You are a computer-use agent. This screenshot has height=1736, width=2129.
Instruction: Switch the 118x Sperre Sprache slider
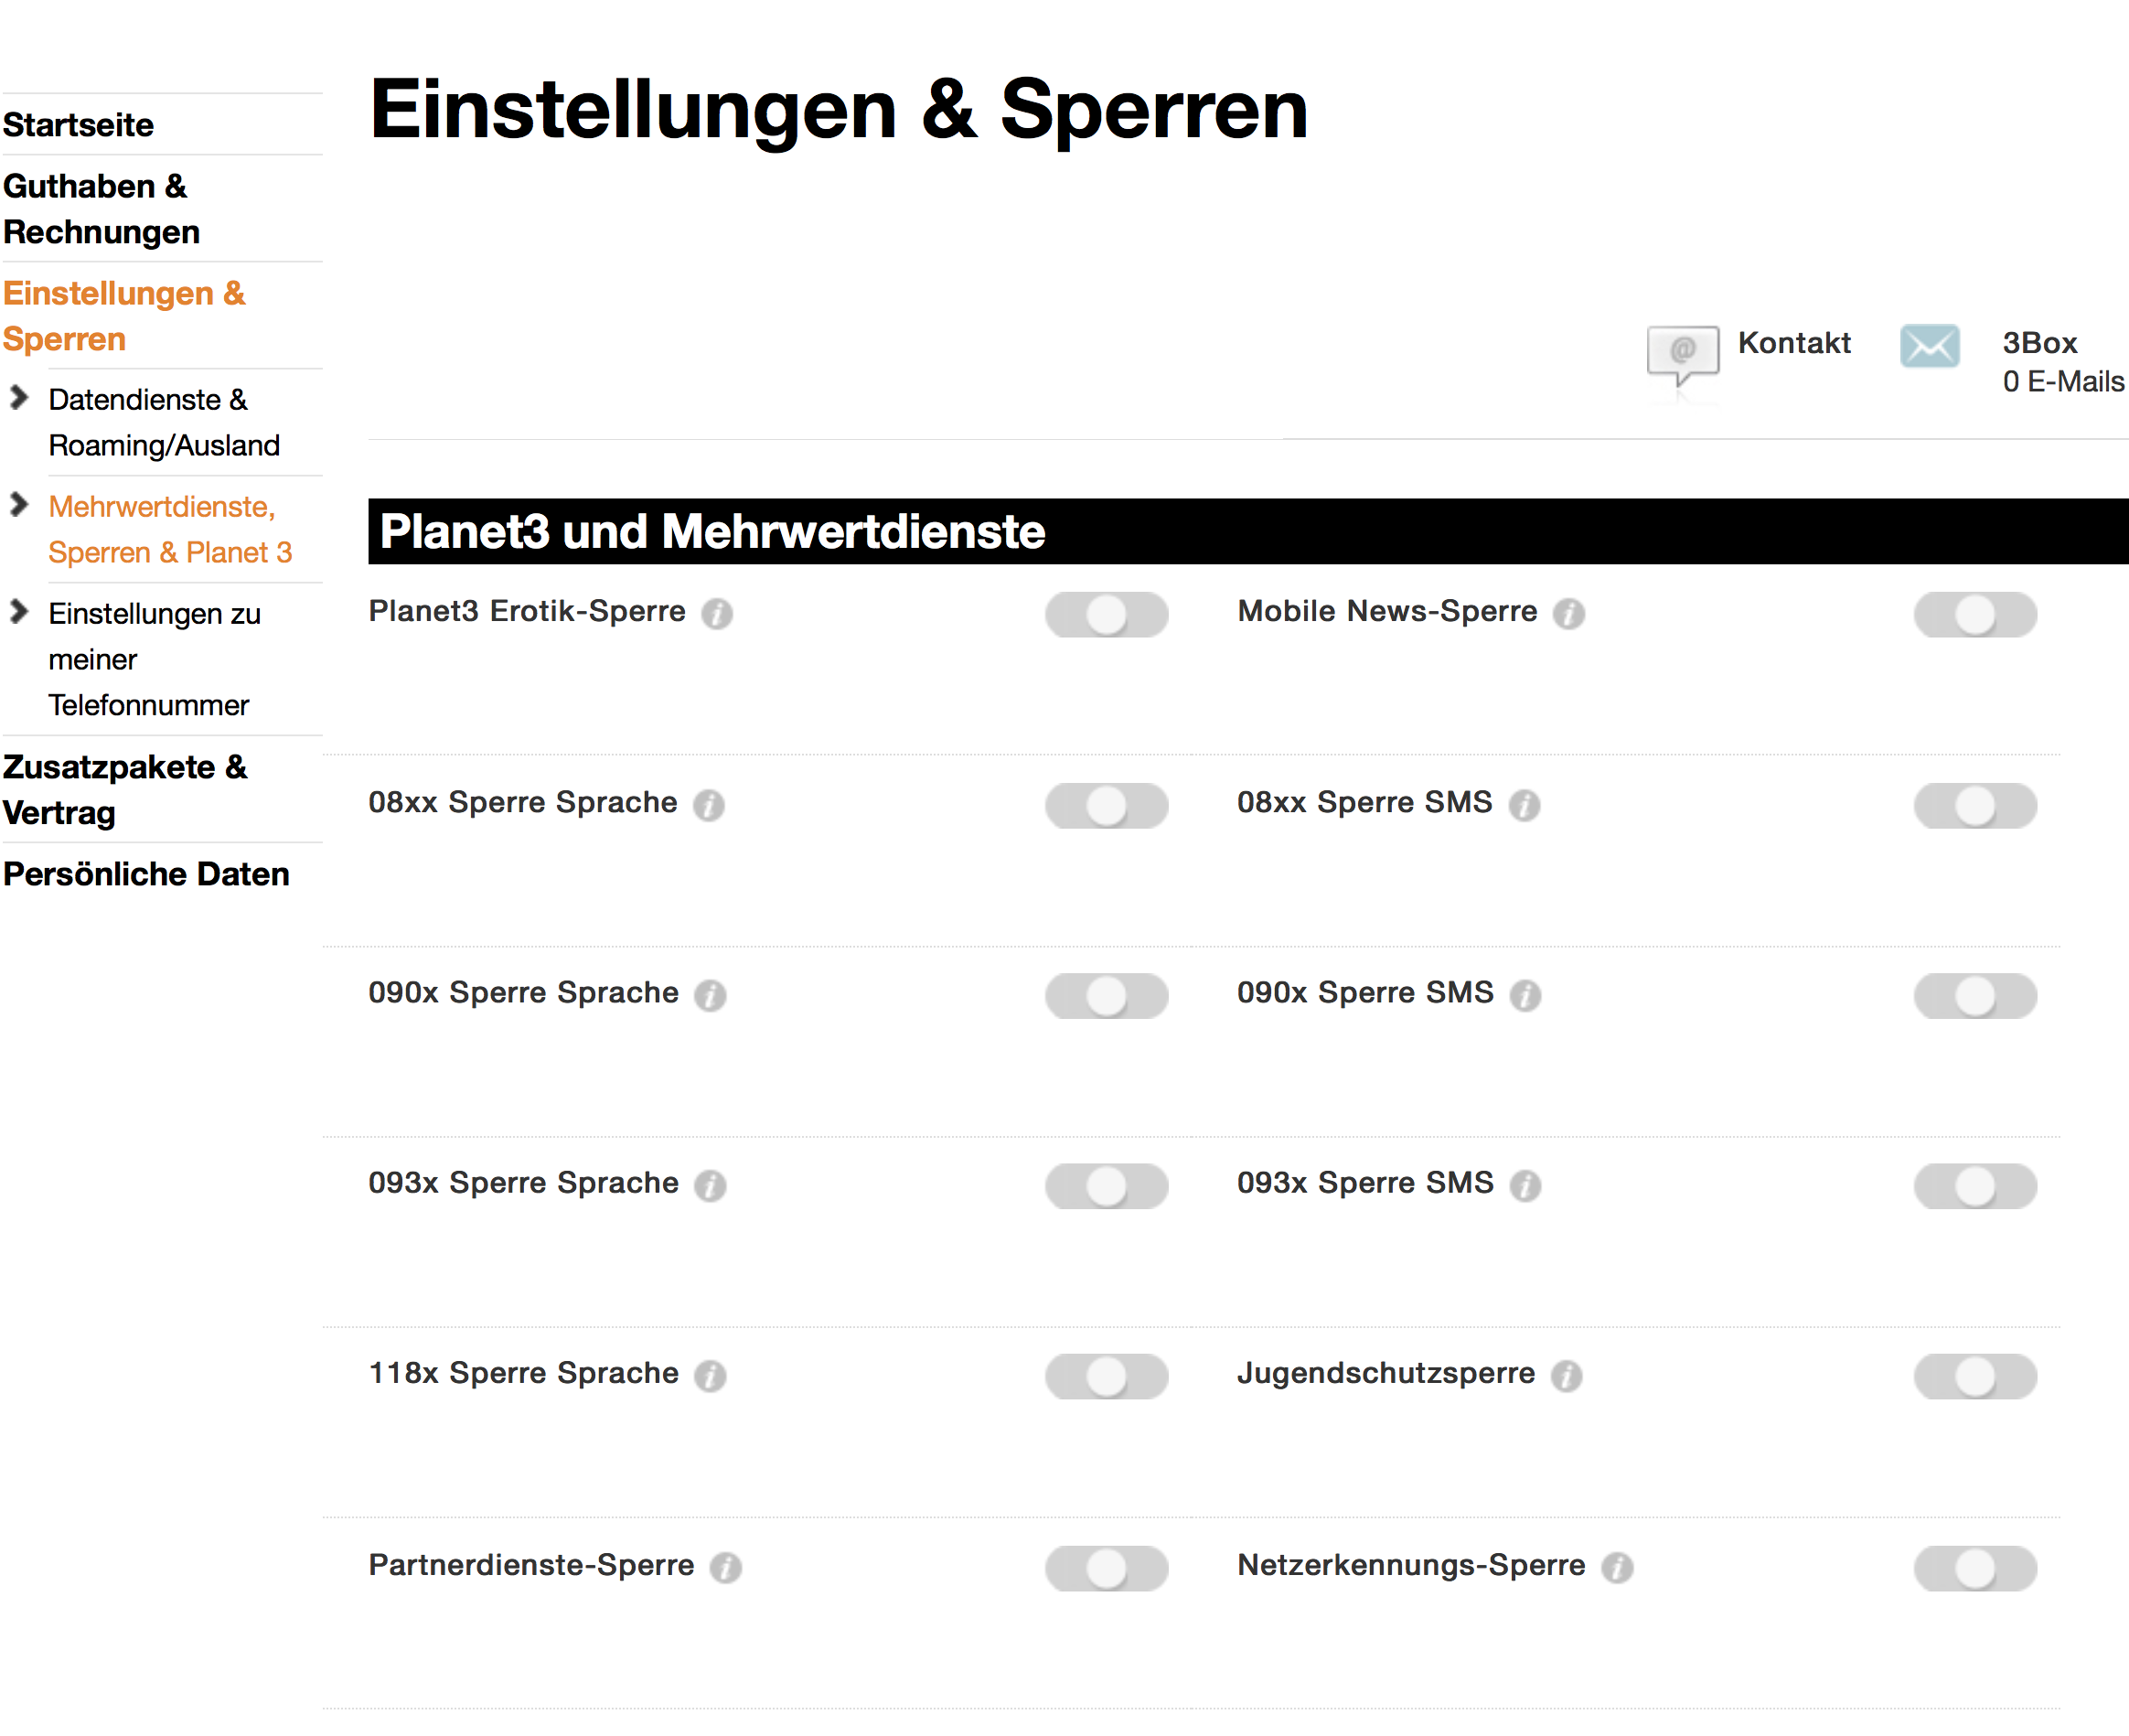click(1106, 1377)
